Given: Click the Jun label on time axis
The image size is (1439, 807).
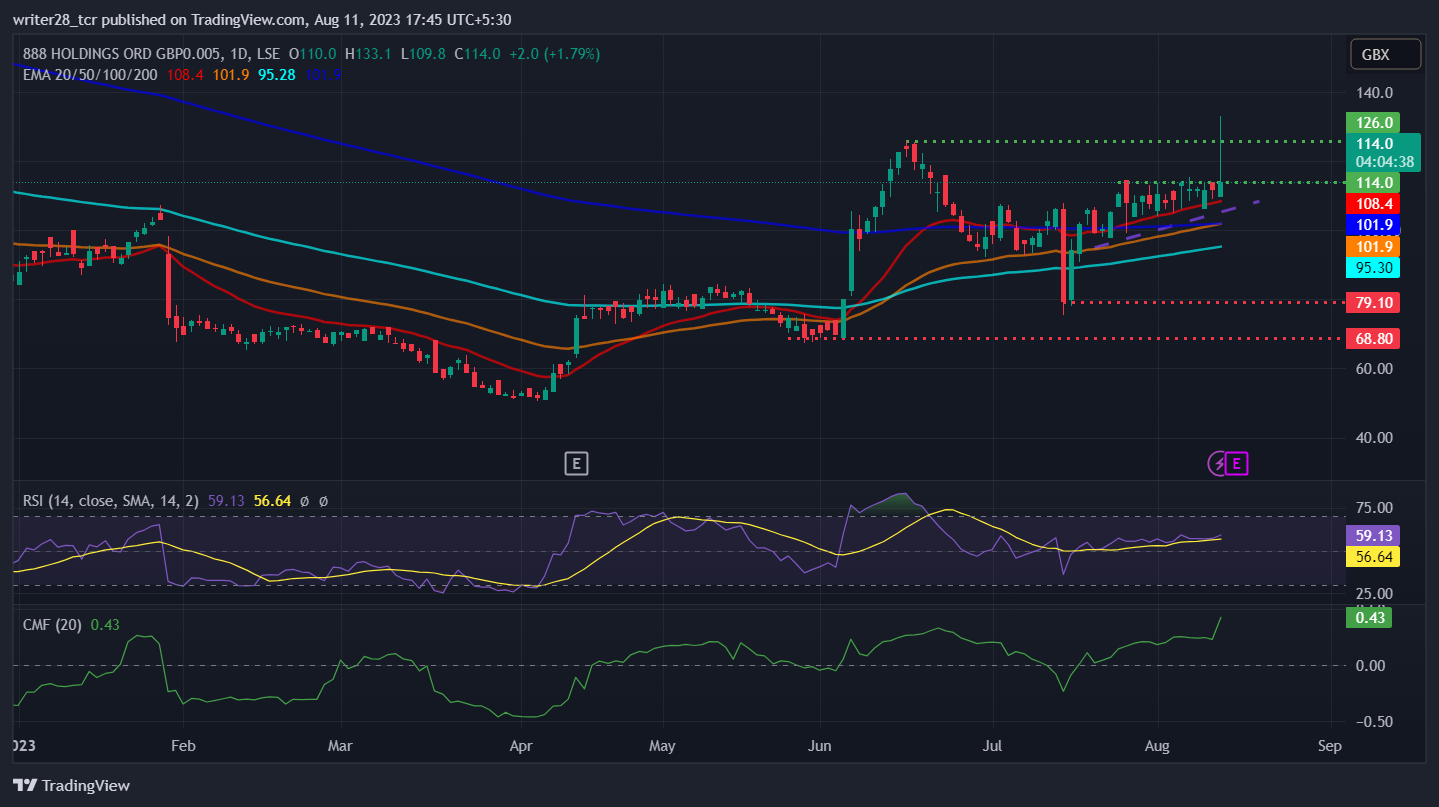Looking at the screenshot, I should [x=819, y=746].
